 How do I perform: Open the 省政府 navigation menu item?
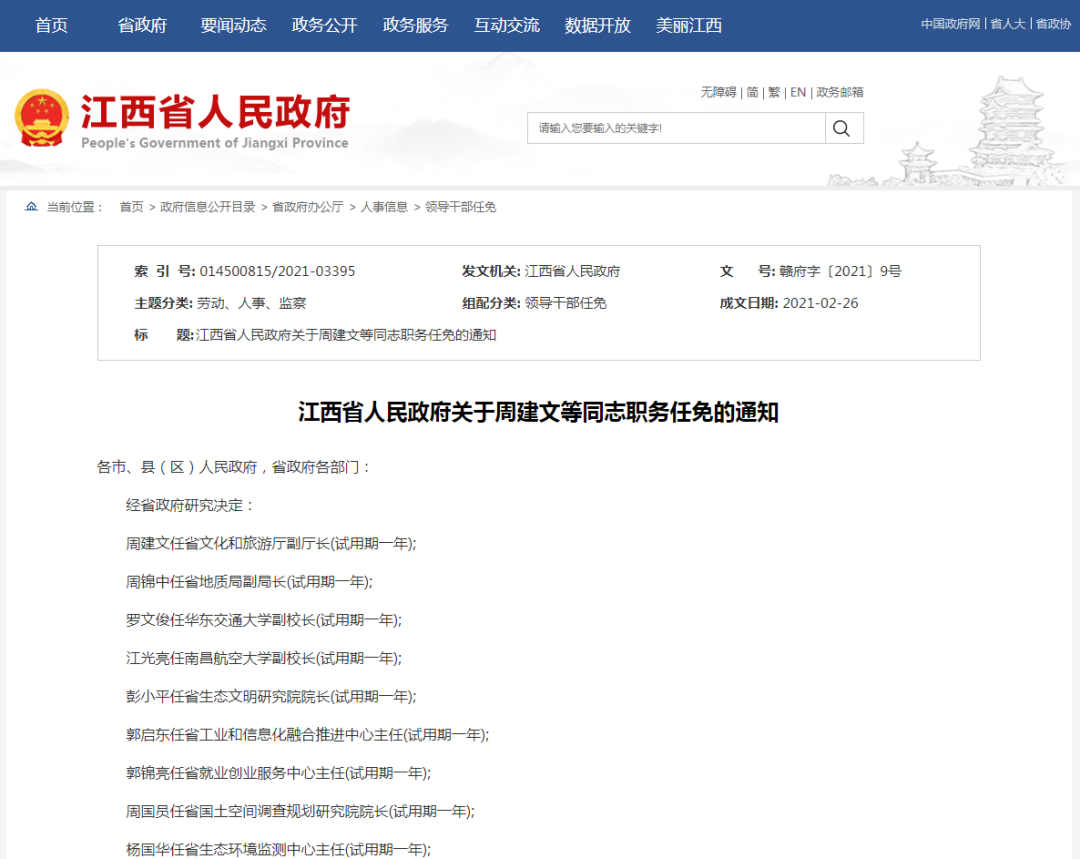(142, 25)
